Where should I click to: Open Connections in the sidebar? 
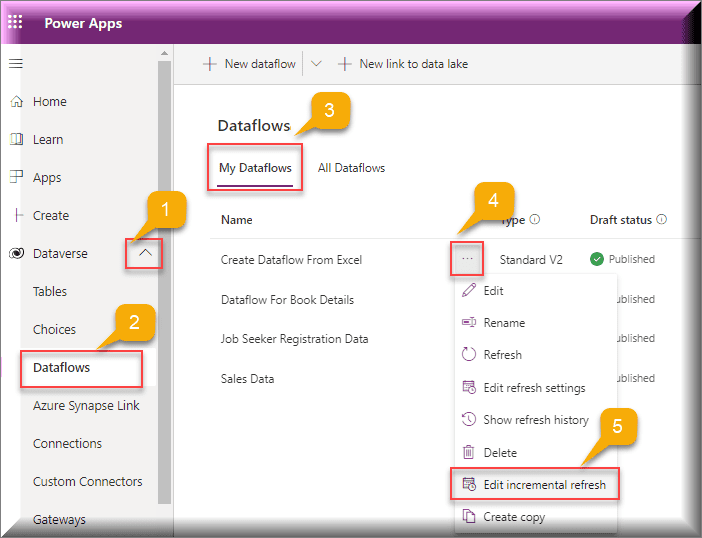[x=67, y=444]
